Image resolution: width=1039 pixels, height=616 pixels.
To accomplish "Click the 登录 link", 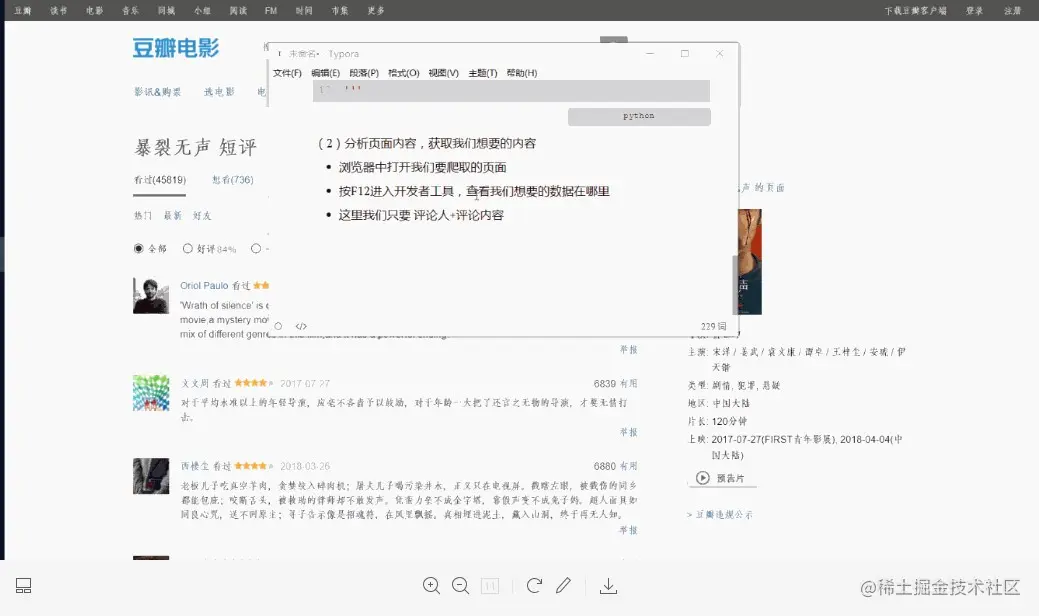I will point(974,11).
